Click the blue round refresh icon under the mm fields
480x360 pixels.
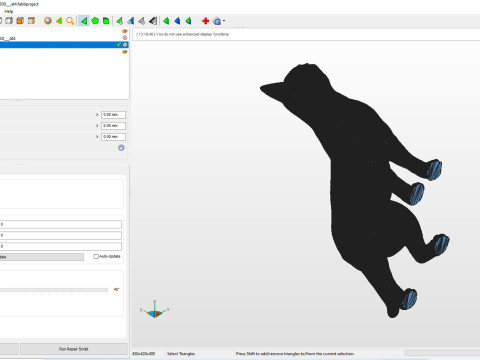[121, 148]
